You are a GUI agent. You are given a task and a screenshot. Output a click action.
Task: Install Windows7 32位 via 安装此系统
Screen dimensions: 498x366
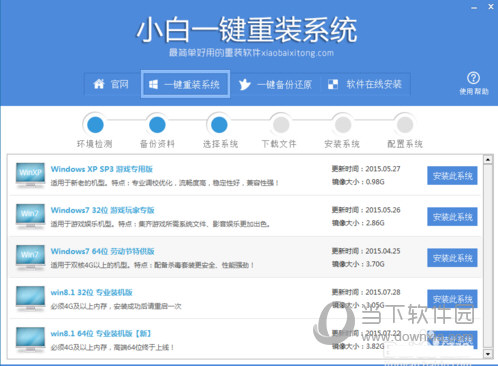point(452,217)
